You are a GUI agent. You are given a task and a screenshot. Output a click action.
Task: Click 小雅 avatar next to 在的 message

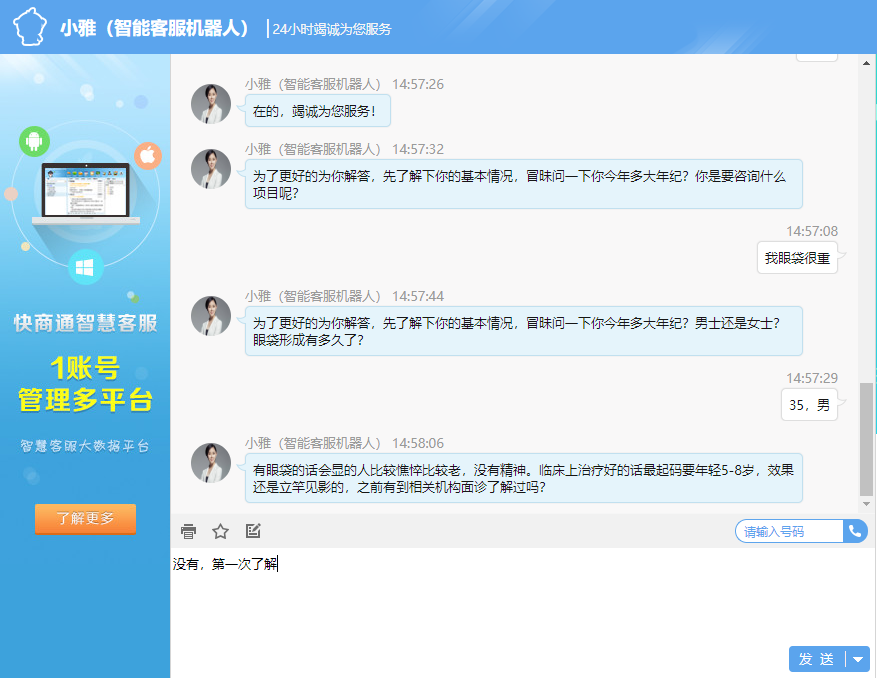click(211, 104)
